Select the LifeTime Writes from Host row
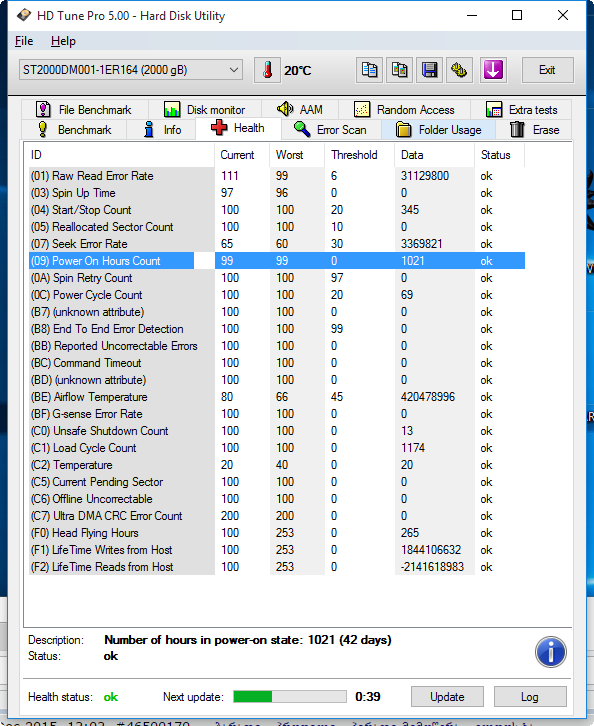The height and width of the screenshot is (726, 594). tap(277, 550)
